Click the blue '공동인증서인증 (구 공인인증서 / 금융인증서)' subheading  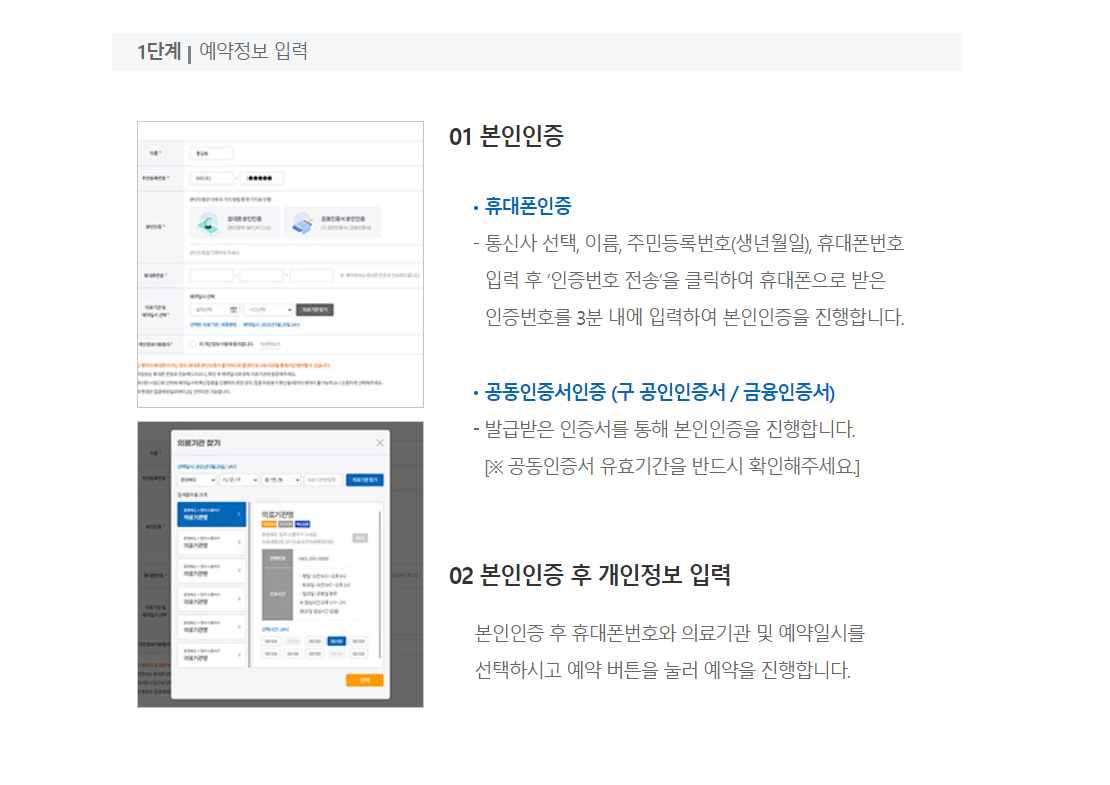pos(660,392)
